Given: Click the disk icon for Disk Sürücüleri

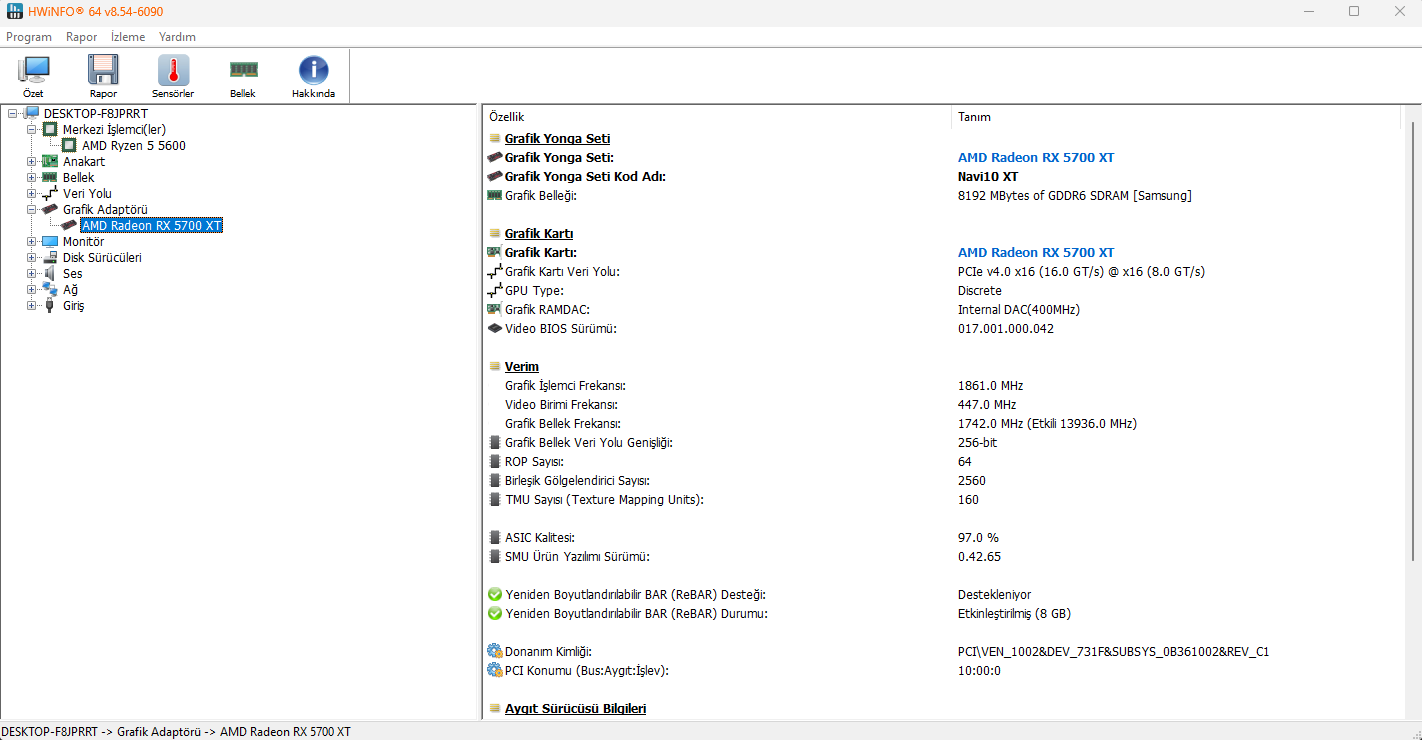Looking at the screenshot, I should (50, 257).
